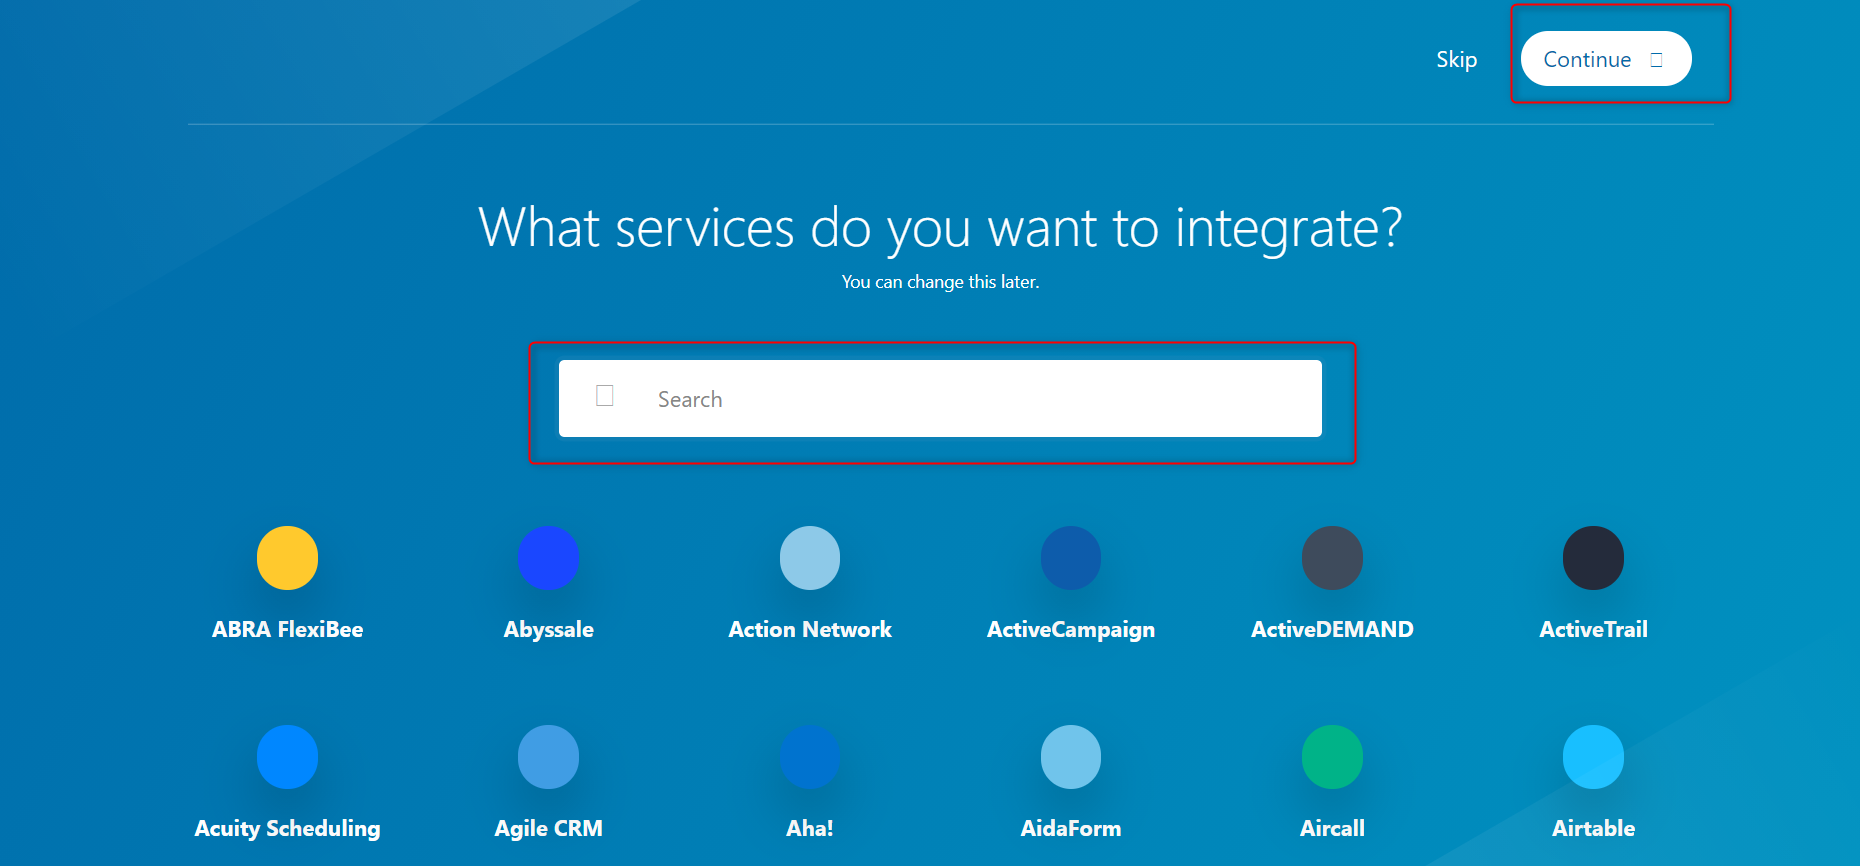Choose the Abyssale service icon
This screenshot has height=866, width=1860.
548,558
